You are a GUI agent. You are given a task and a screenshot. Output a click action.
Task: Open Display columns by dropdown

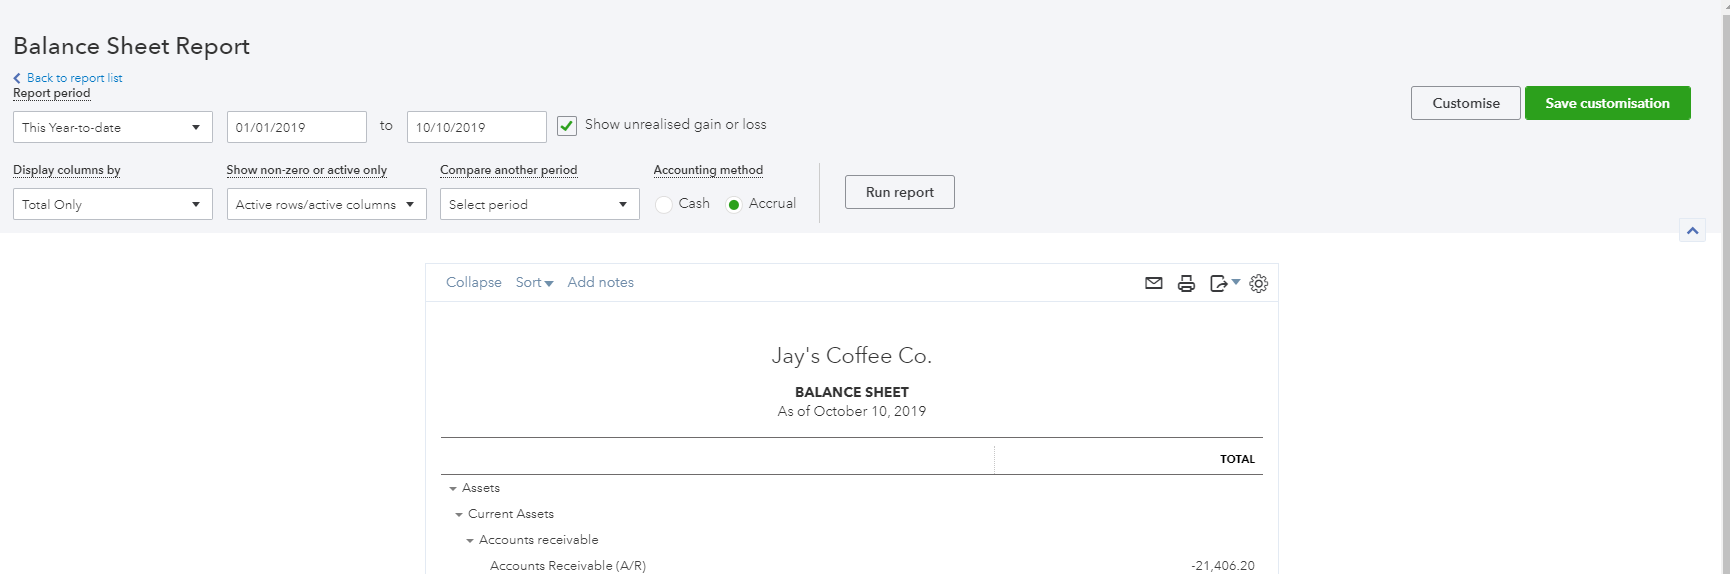(x=112, y=204)
